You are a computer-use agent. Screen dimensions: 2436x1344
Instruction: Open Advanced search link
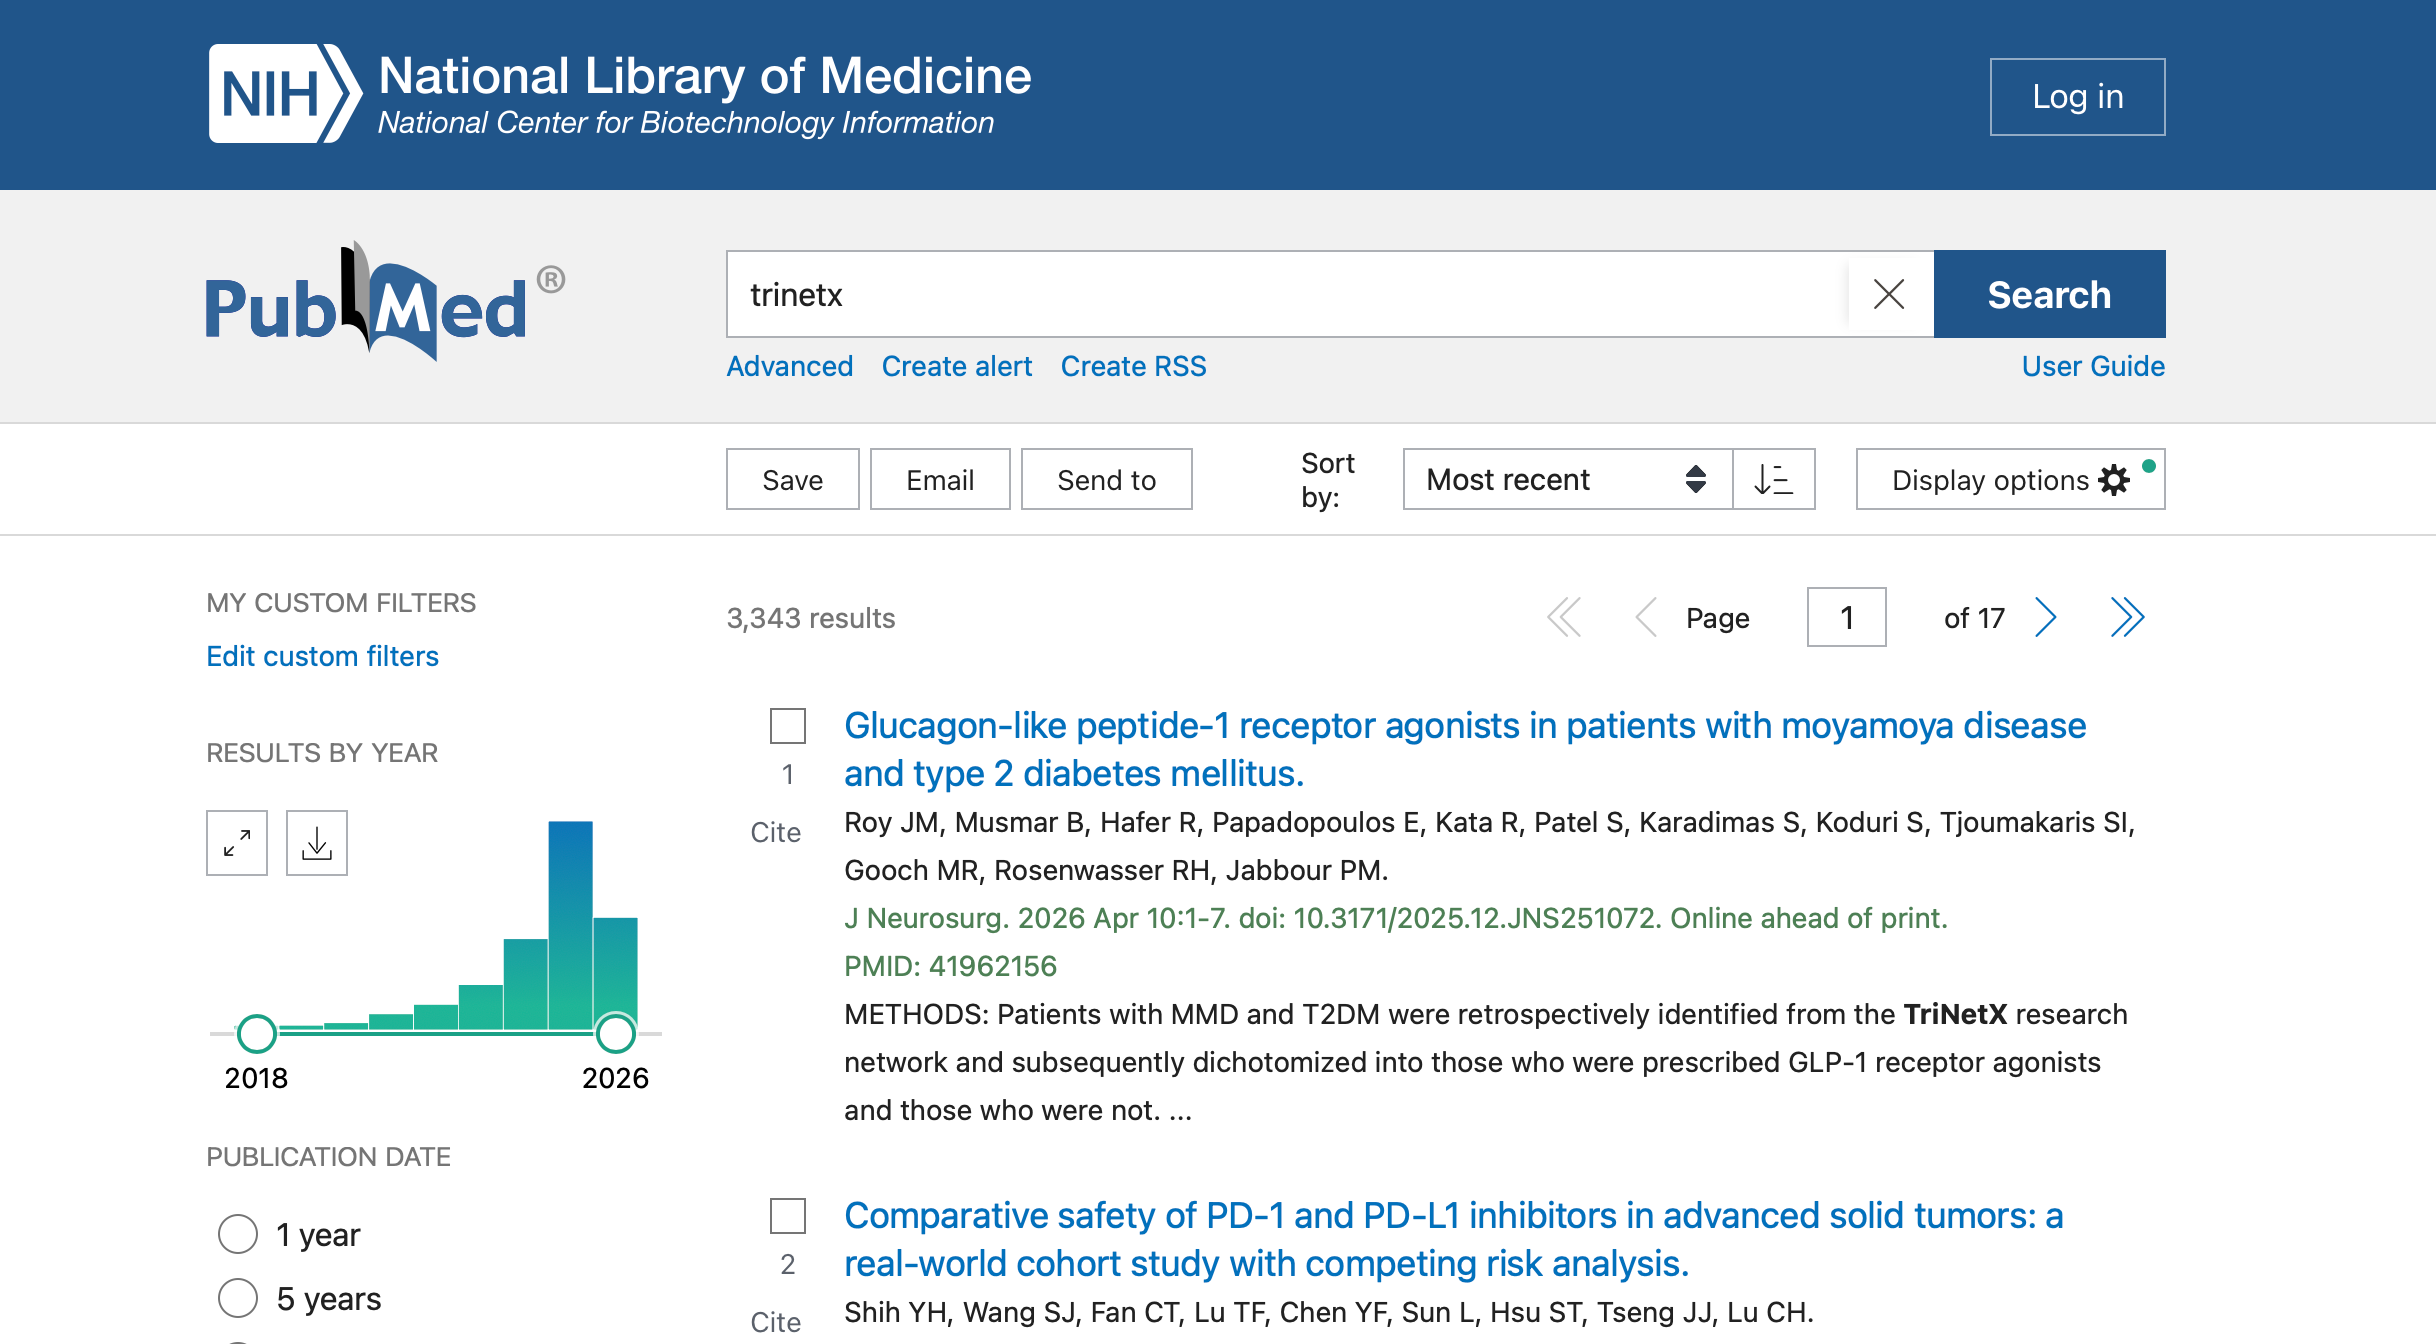[789, 366]
